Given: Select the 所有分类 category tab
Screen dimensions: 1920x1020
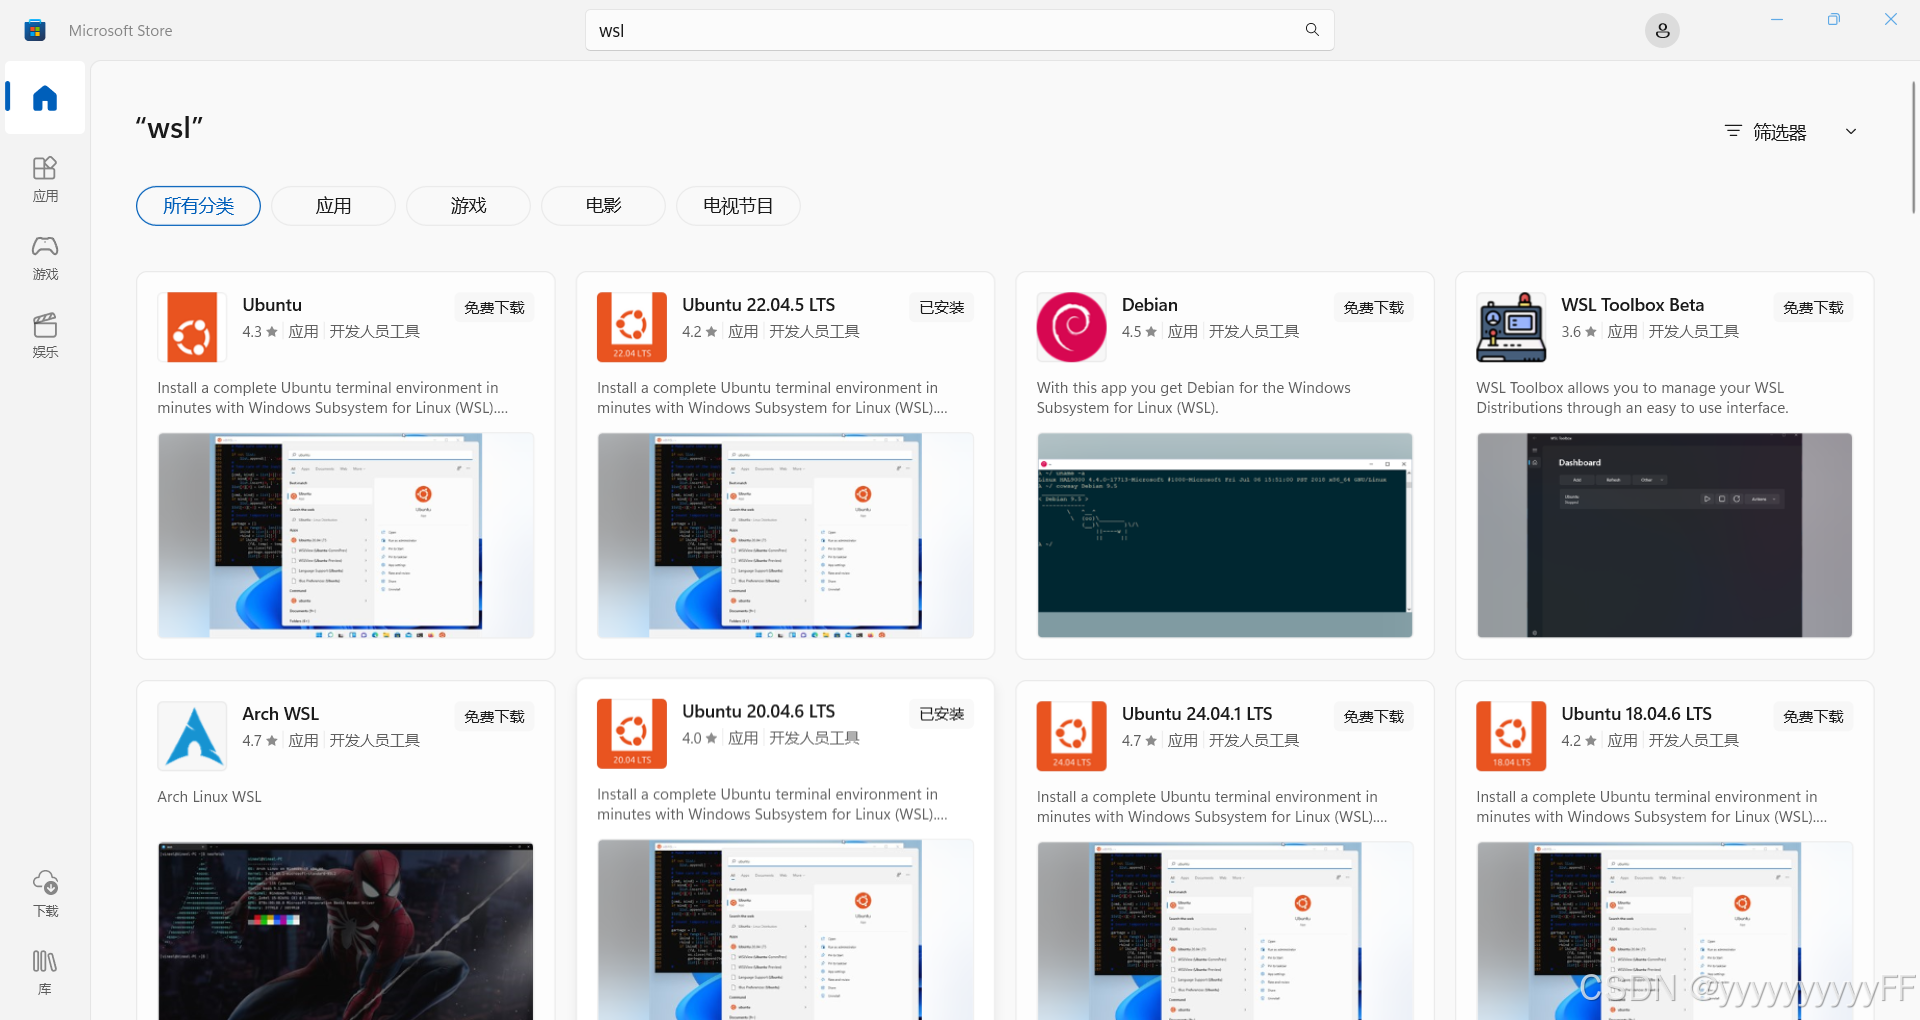Looking at the screenshot, I should point(198,206).
